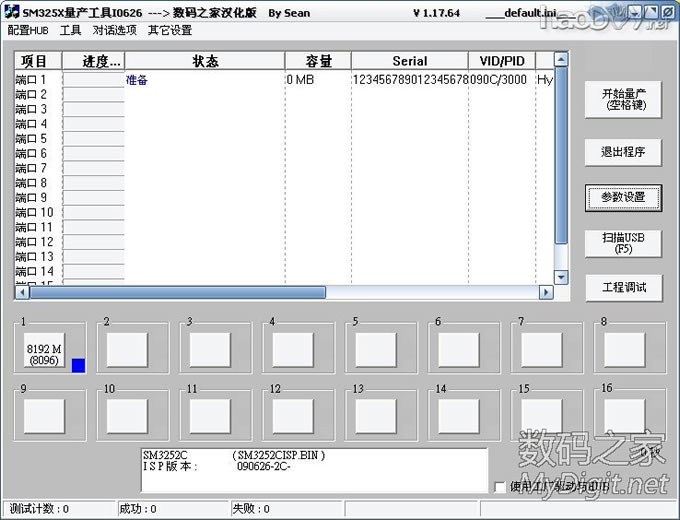Toggle the 使用工厂驱动 checkbox
The width and height of the screenshot is (680, 520).
500,487
